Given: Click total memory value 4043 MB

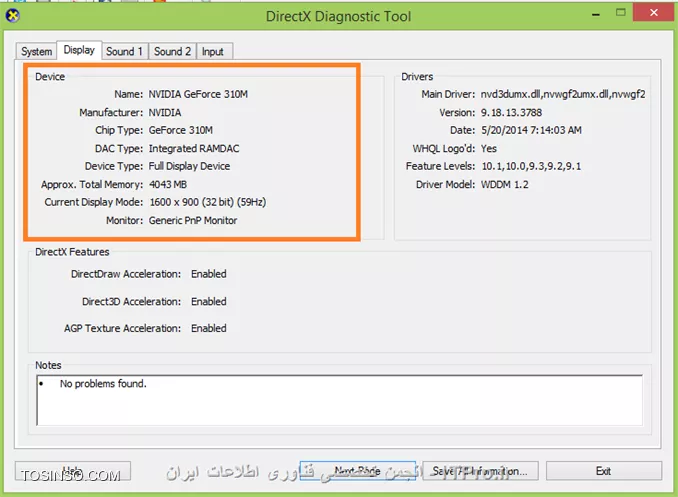Looking at the screenshot, I should (x=168, y=184).
